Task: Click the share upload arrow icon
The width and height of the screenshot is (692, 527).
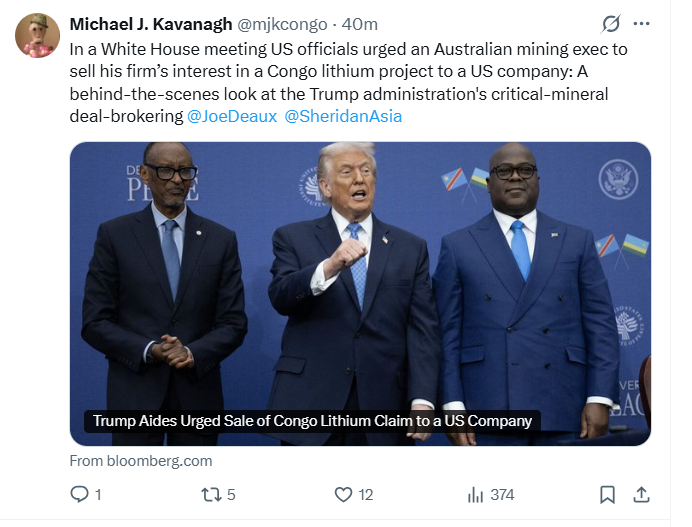Action: [642, 494]
